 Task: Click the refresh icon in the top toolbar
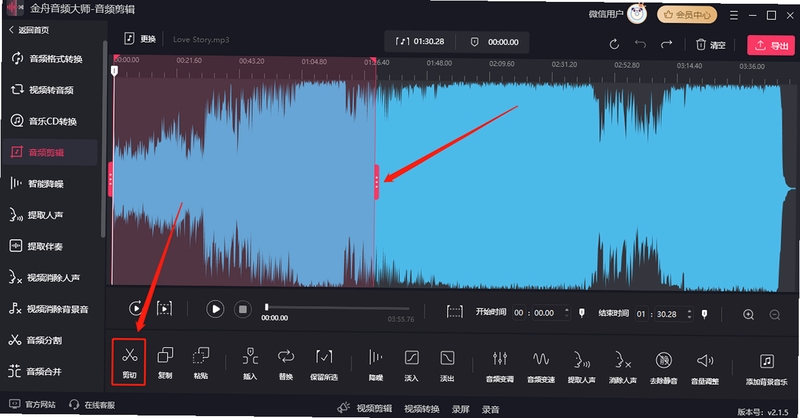614,44
